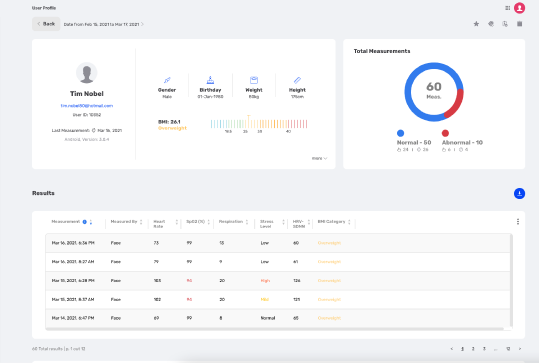The image size is (539, 363).
Task: Click the High stress level value
Action: 265,281
